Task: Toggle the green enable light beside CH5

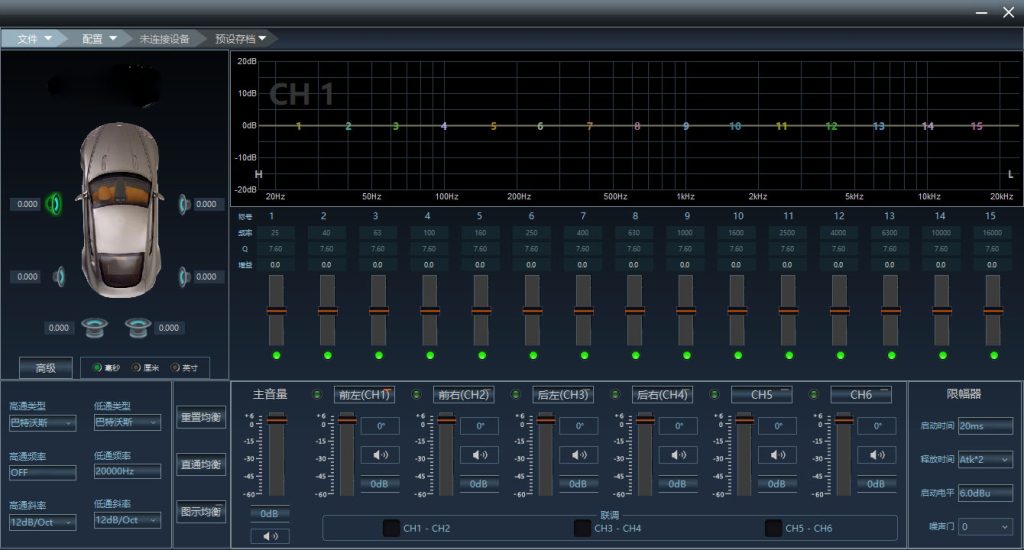Action: [714, 395]
